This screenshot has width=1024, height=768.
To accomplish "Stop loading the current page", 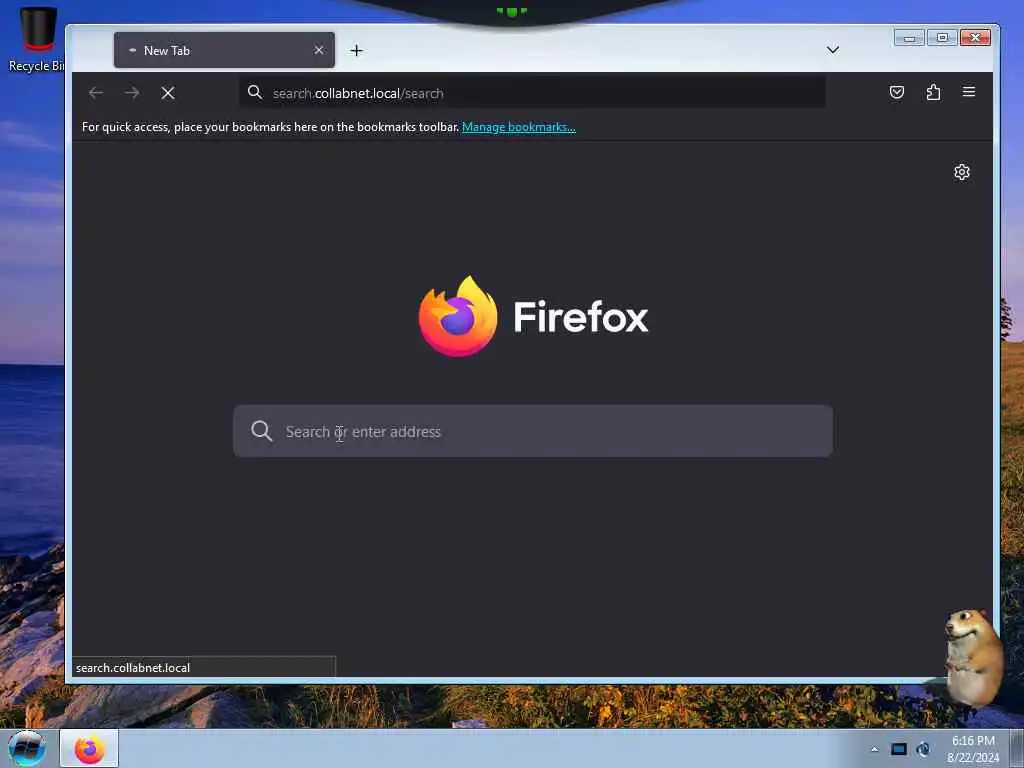I will click(168, 93).
